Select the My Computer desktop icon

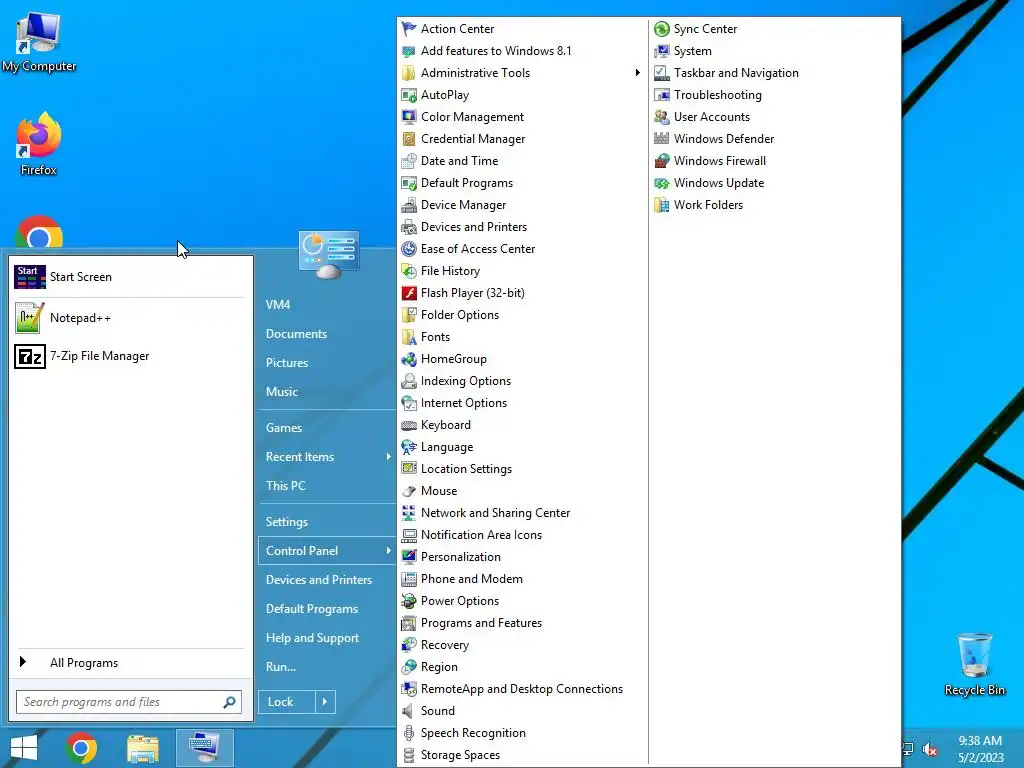click(39, 41)
